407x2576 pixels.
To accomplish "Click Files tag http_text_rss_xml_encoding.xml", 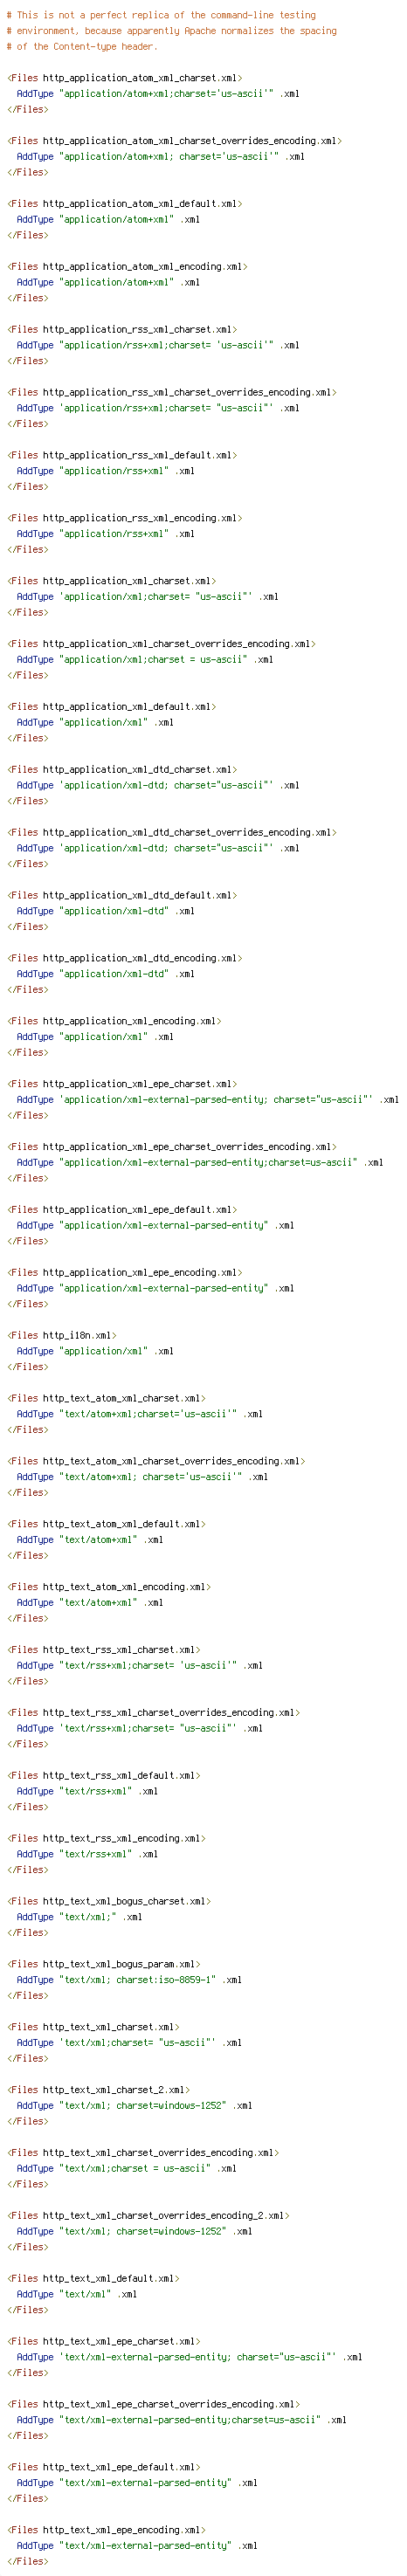I will 106,1839.
